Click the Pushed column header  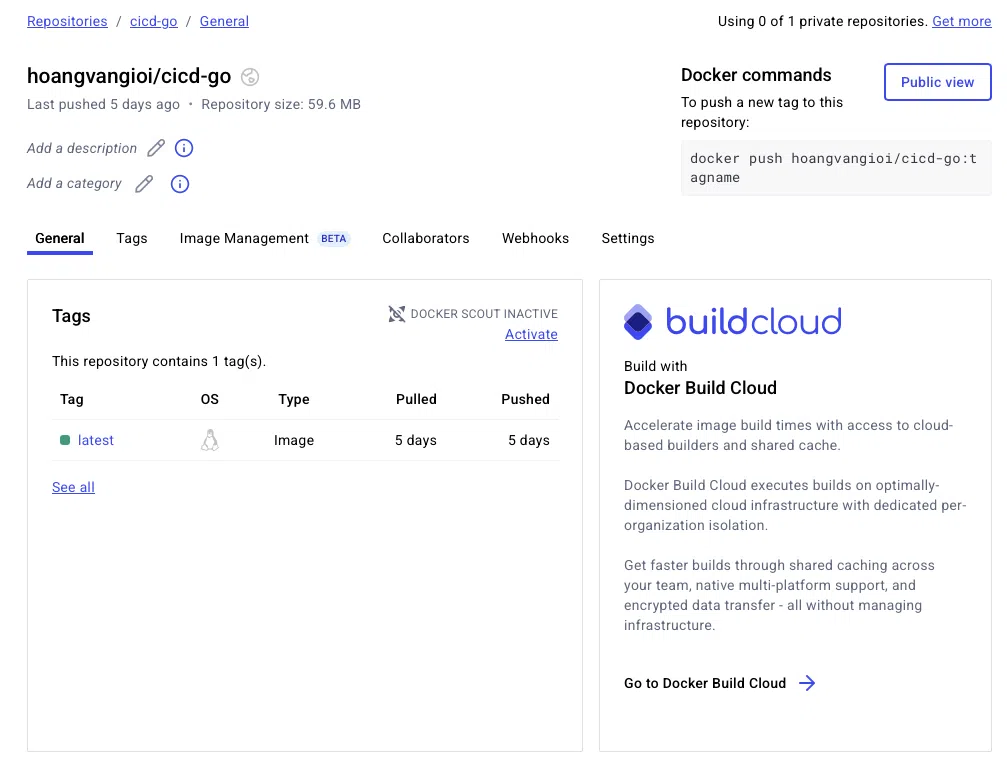click(525, 399)
